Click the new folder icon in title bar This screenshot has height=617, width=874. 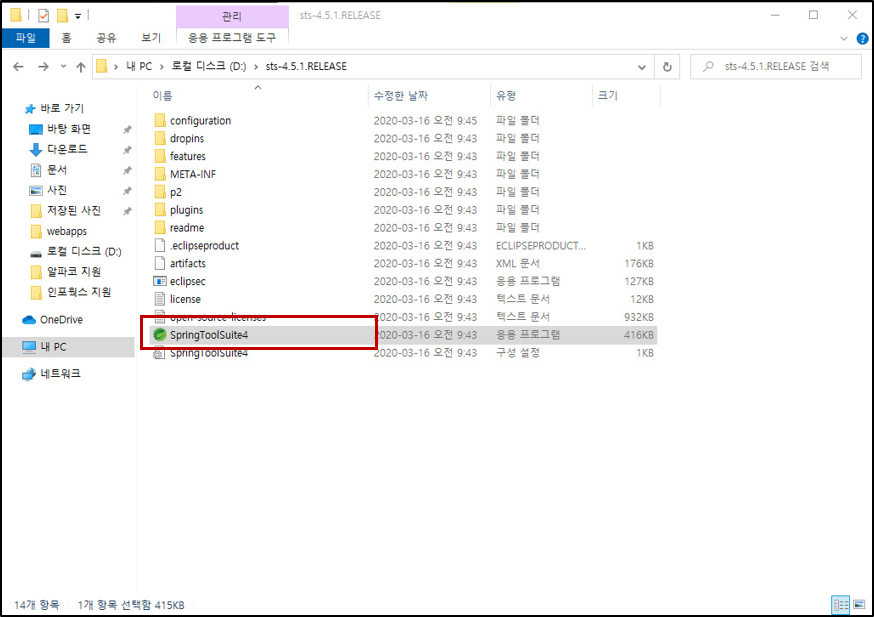(62, 16)
